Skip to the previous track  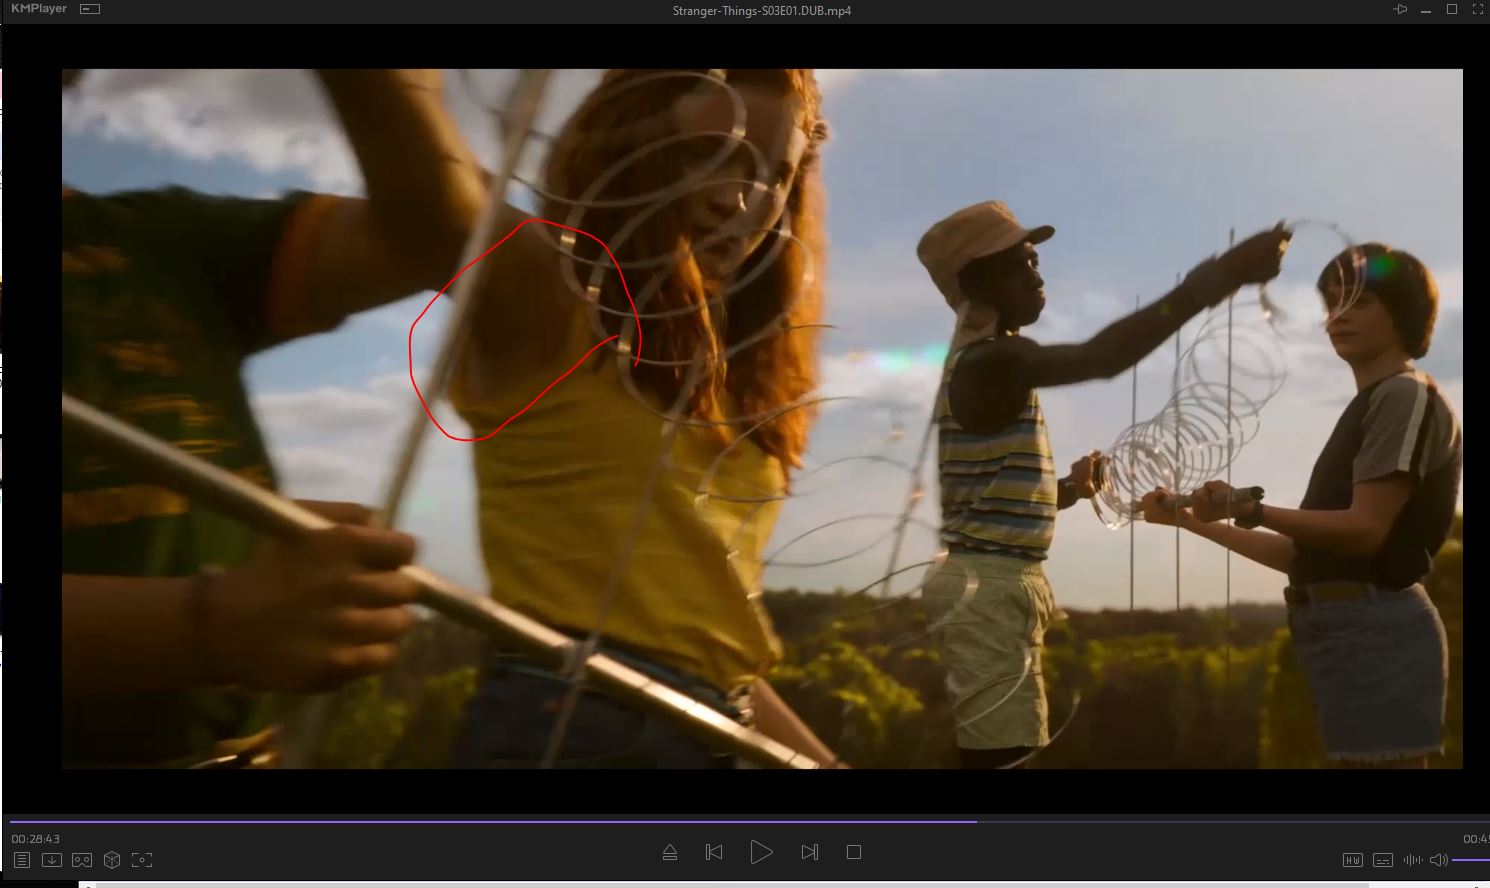(x=714, y=852)
